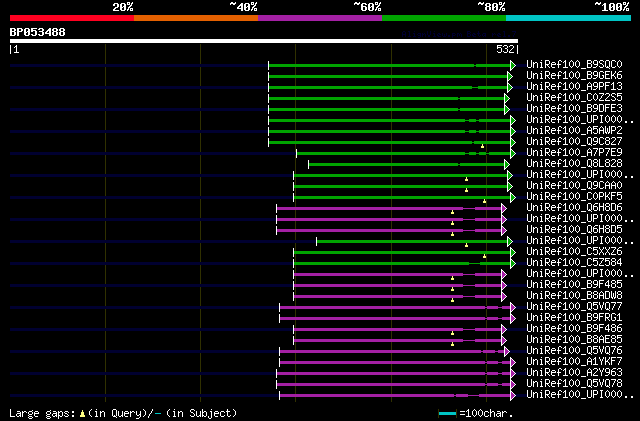Select the BP053488 query name

(37, 32)
